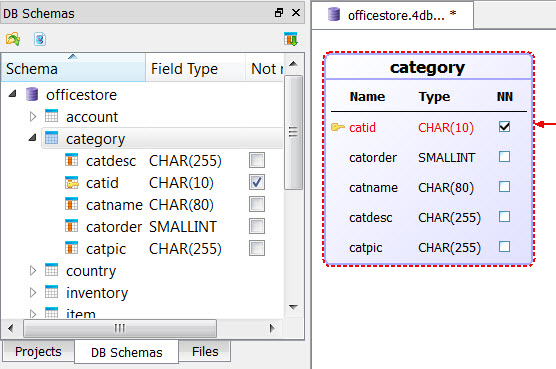Click the horizontal scrollbar right arrow
The image size is (556, 369).
pyautogui.click(x=272, y=328)
